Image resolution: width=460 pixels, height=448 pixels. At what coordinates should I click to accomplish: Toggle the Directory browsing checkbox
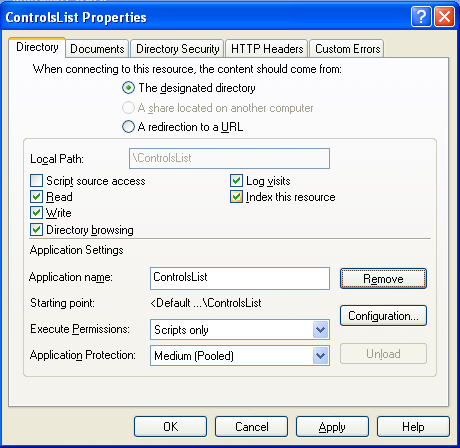click(x=36, y=230)
